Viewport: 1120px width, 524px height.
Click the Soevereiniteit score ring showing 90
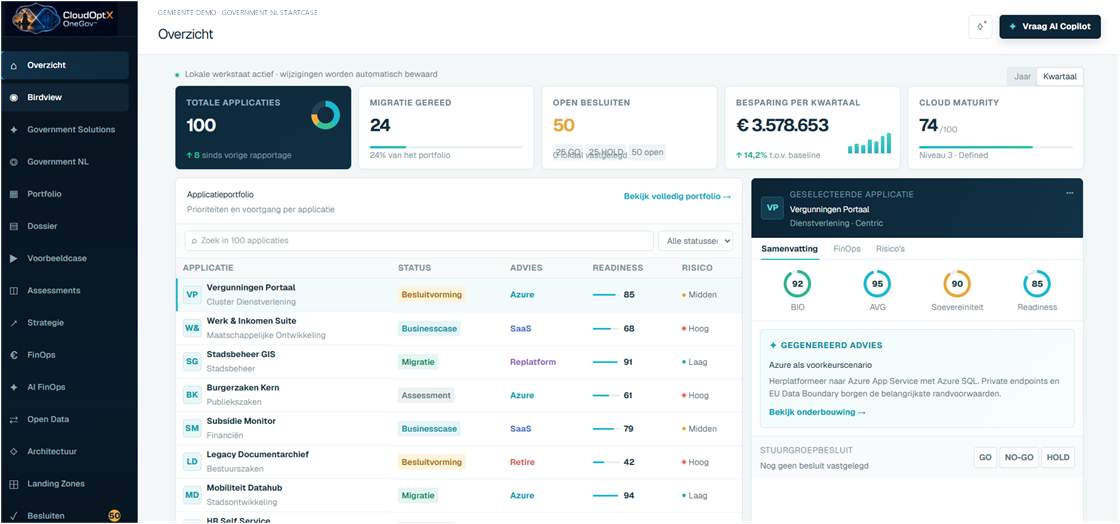pyautogui.click(x=957, y=283)
